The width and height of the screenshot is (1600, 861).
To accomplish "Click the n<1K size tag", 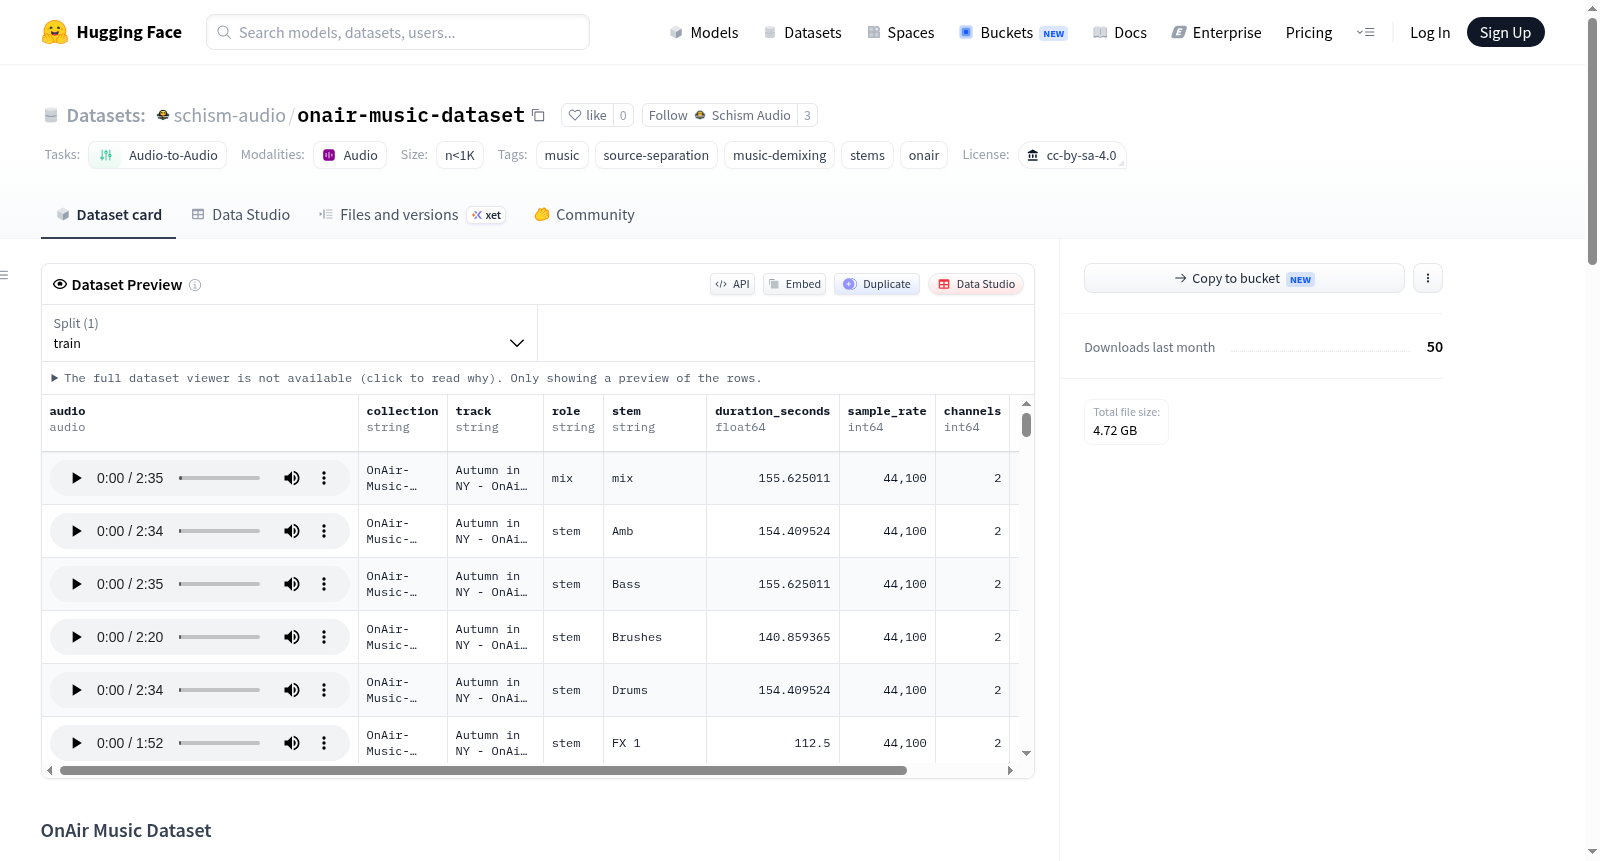I will click(x=460, y=155).
